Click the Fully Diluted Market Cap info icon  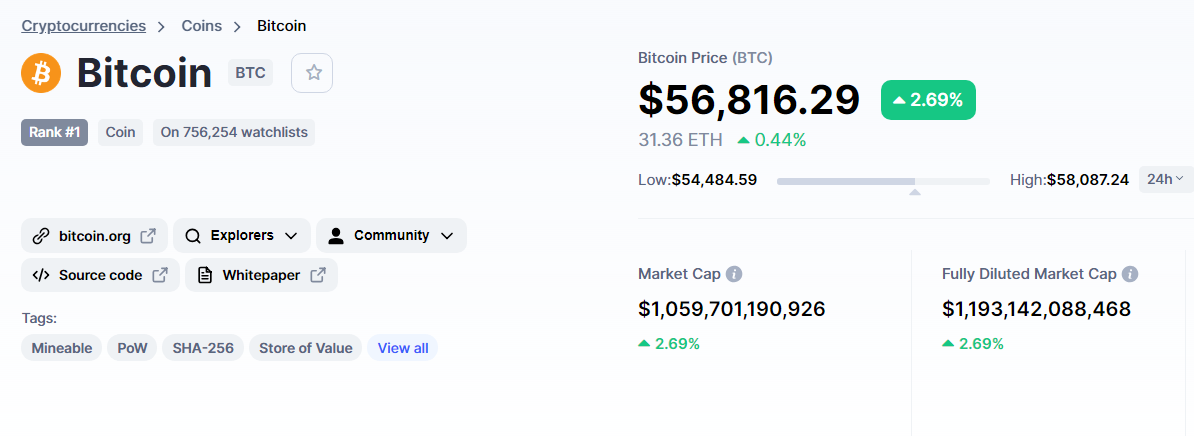pyautogui.click(x=1130, y=274)
